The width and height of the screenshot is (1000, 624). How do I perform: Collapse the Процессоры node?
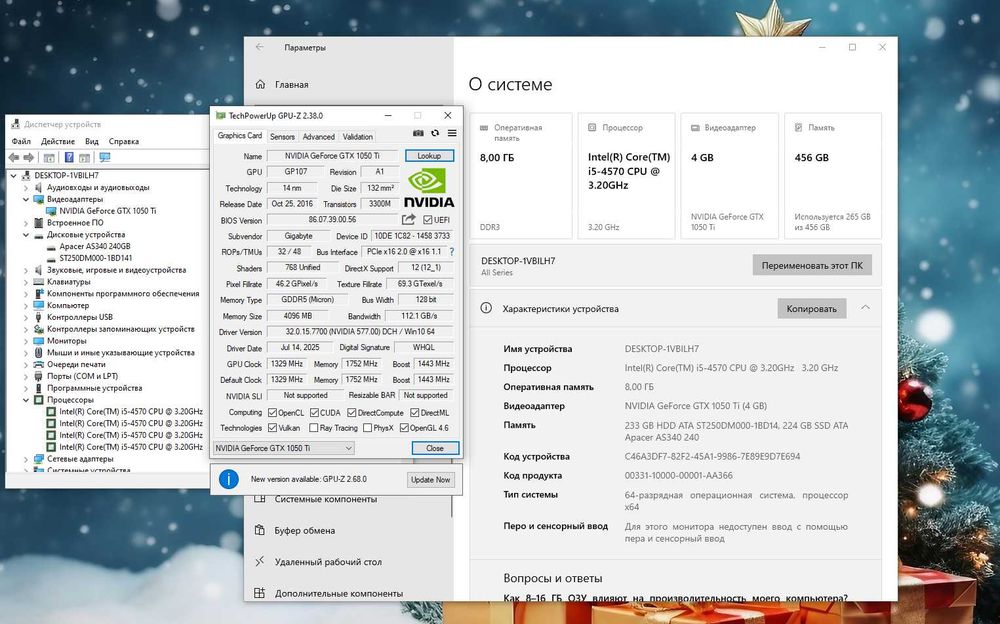(26, 400)
